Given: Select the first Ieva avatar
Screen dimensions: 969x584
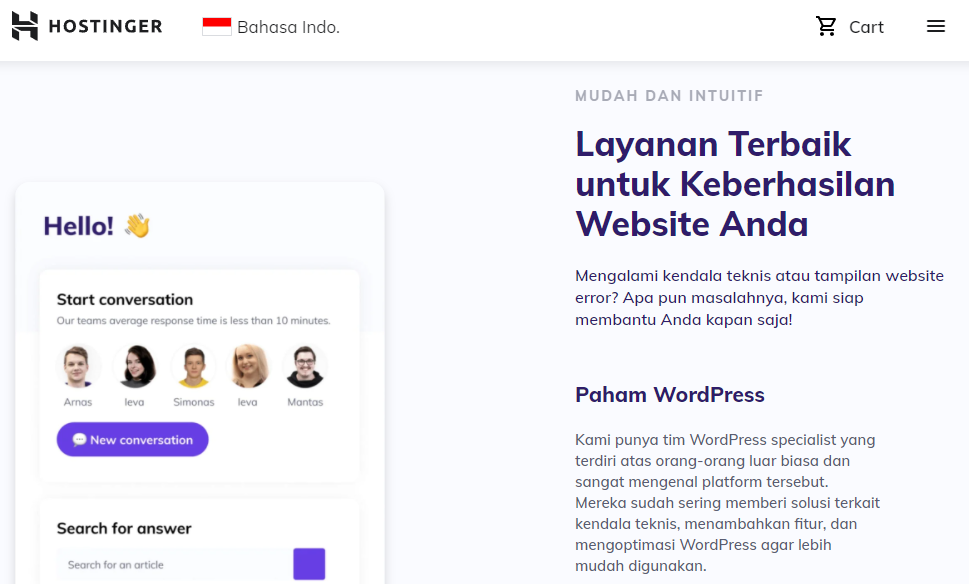Looking at the screenshot, I should pos(136,365).
